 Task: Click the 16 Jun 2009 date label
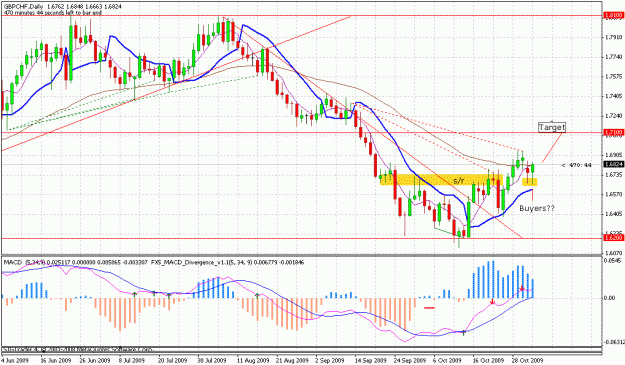click(55, 361)
